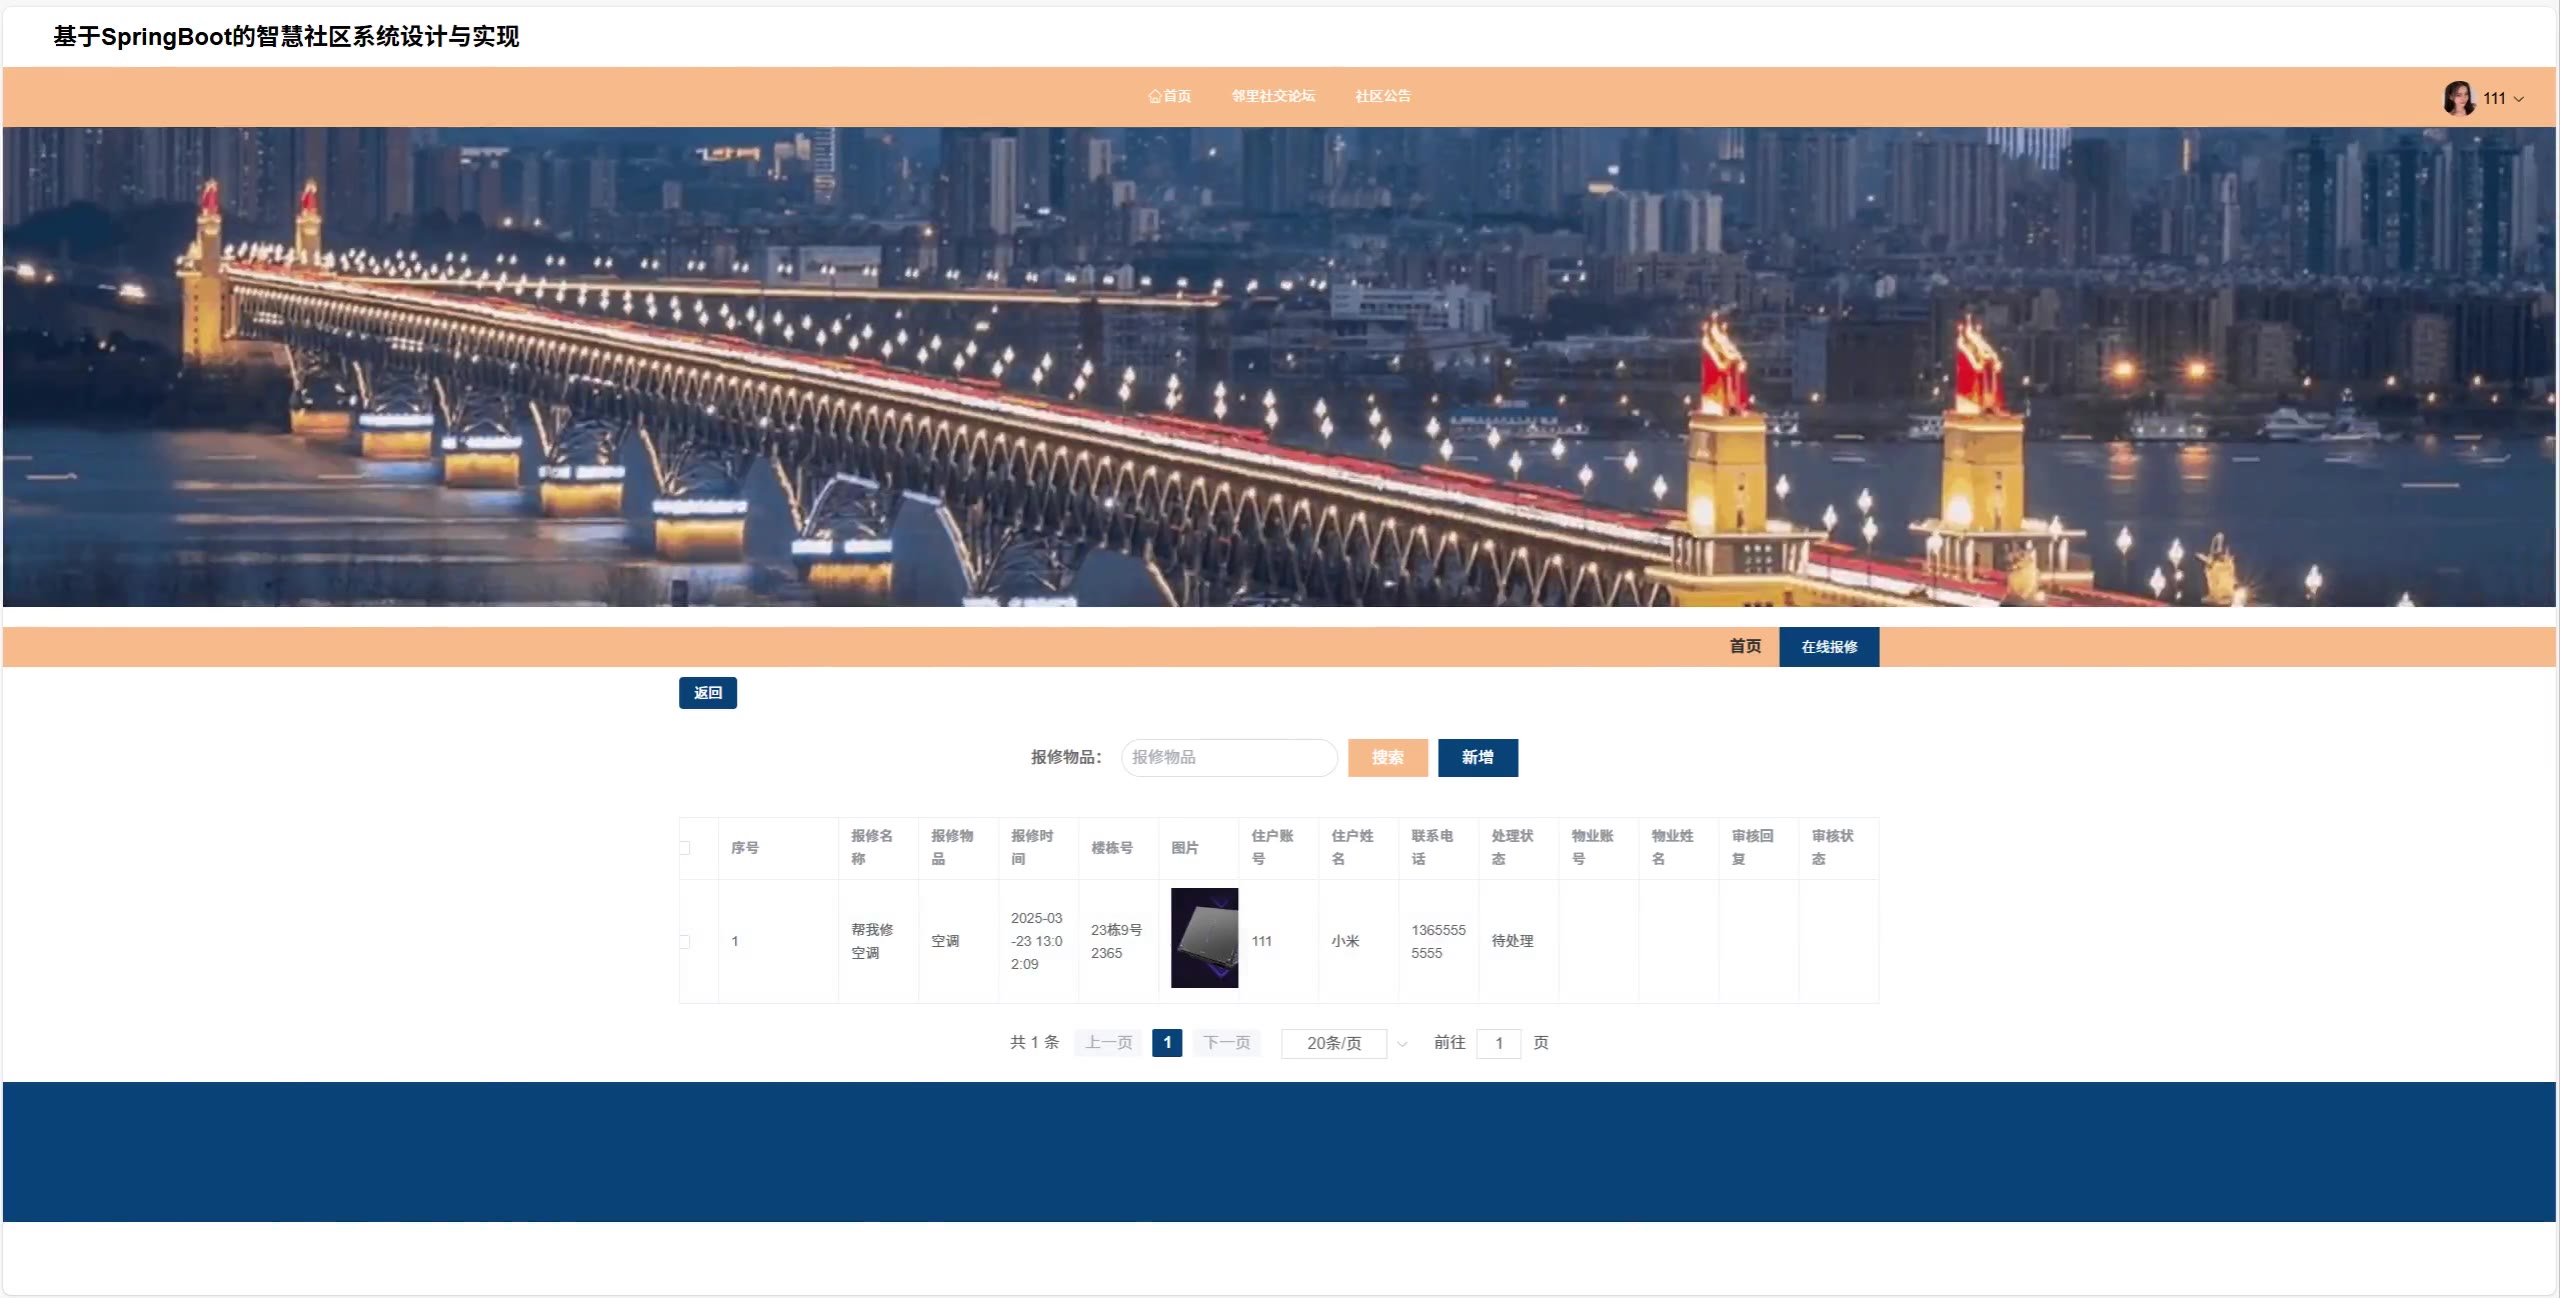Select the 在线报修 breadcrumb tab
This screenshot has height=1298, width=2560.
[1829, 647]
